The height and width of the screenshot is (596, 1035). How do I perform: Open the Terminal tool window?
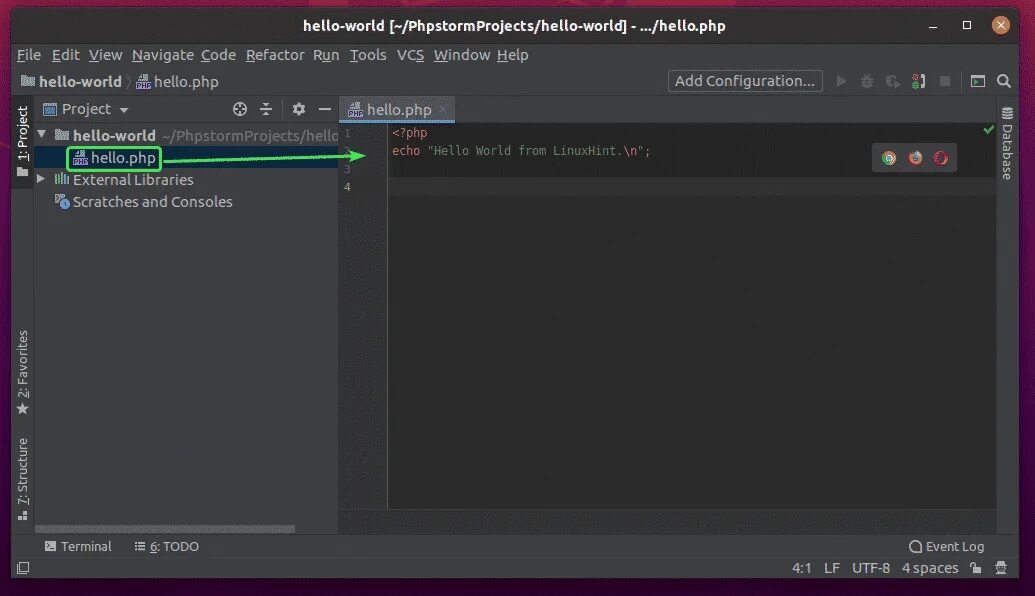[x=78, y=546]
